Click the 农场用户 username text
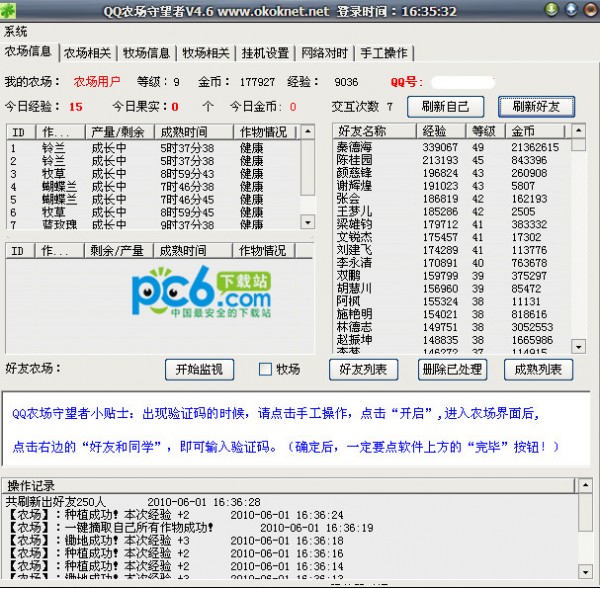Image resolution: width=600 pixels, height=589 pixels. click(97, 82)
